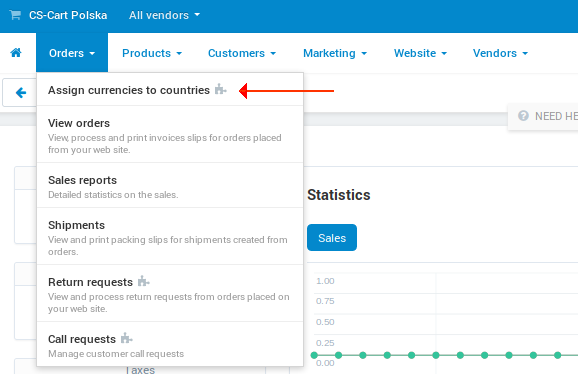Click the Statistics heading
The width and height of the screenshot is (578, 374).
pyautogui.click(x=338, y=195)
